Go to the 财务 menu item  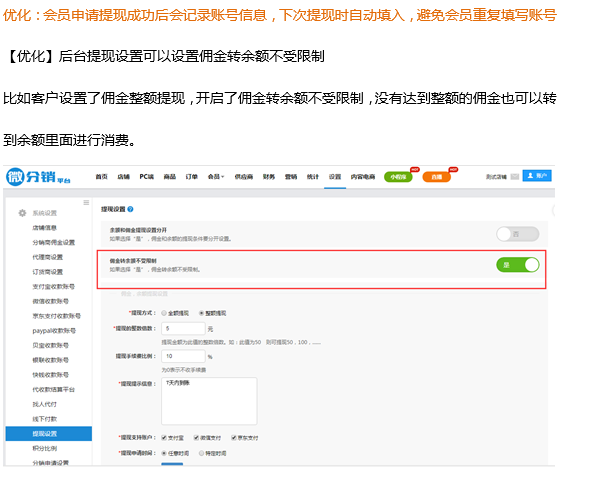pyautogui.click(x=268, y=176)
